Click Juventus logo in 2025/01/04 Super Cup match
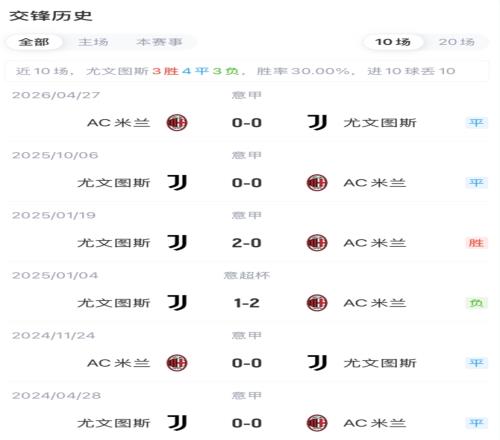 tap(177, 302)
